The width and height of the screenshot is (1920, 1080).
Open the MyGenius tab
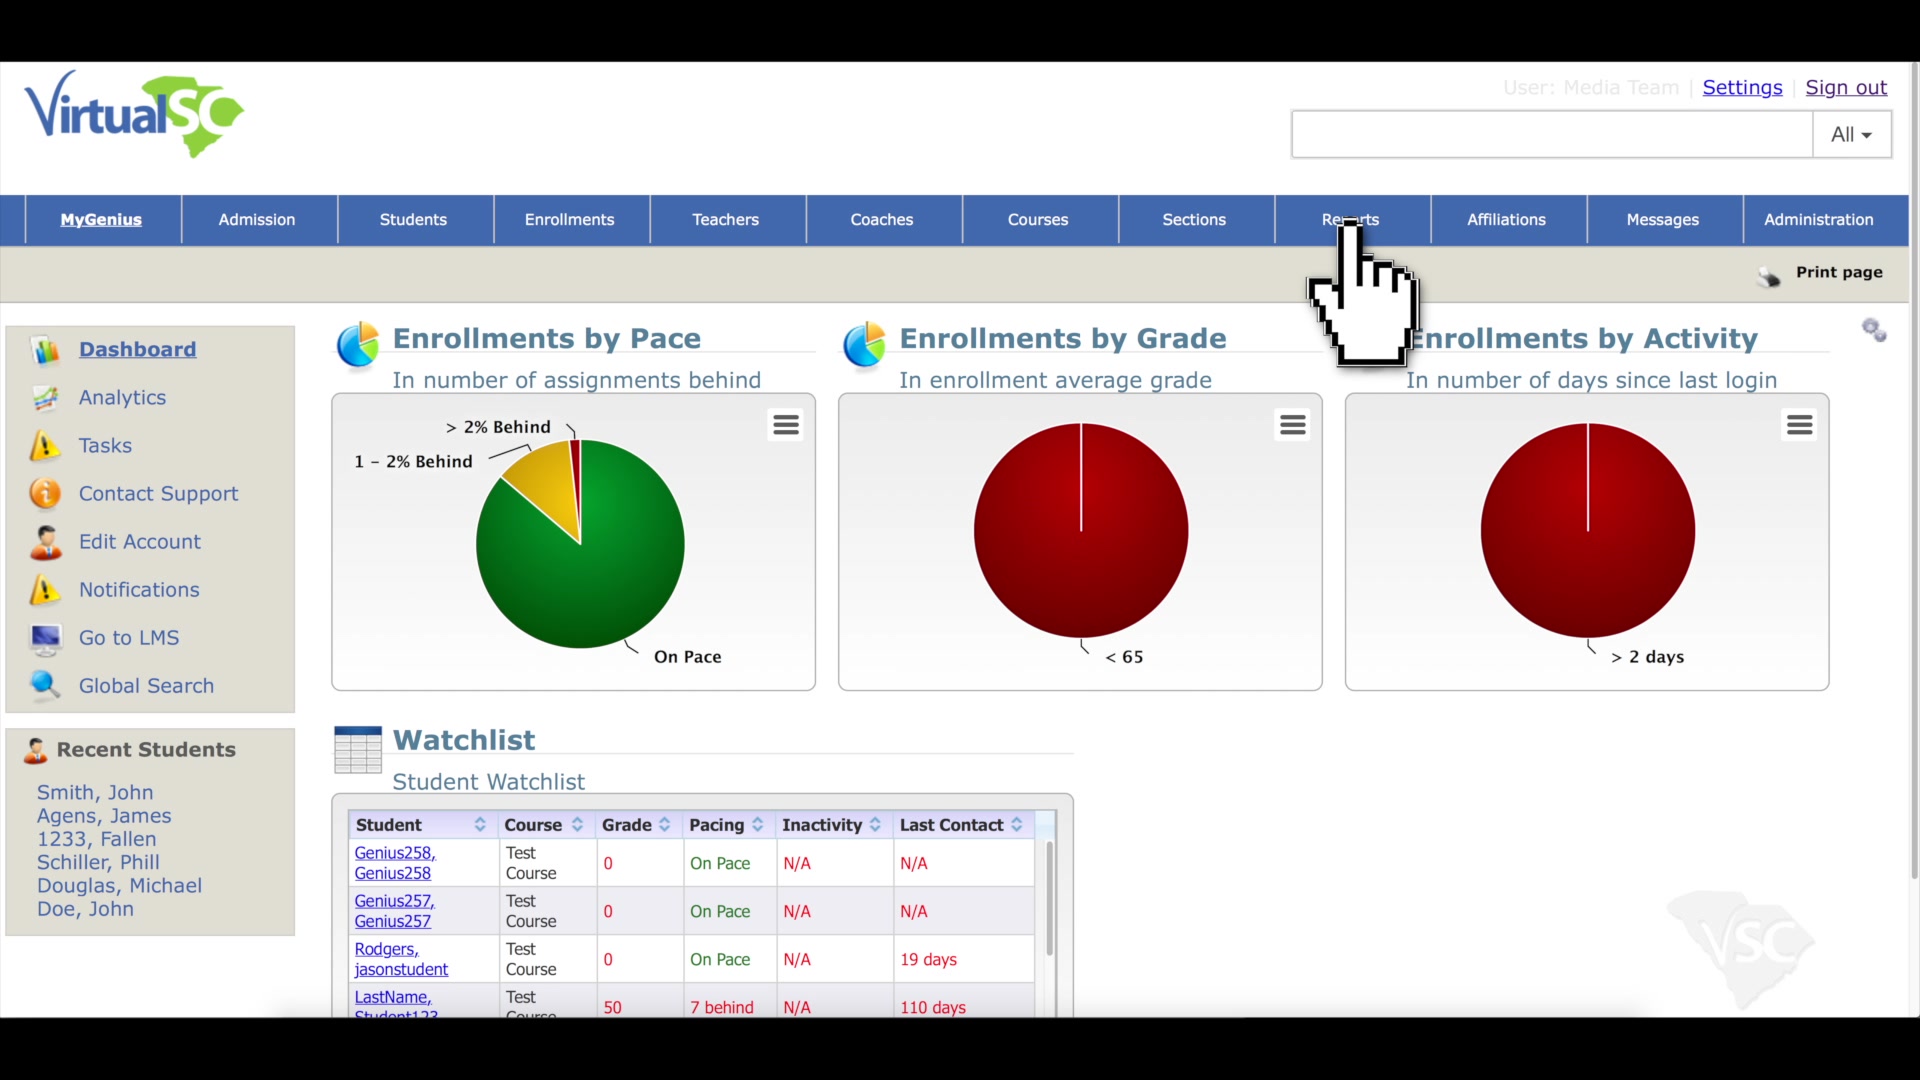coord(101,220)
